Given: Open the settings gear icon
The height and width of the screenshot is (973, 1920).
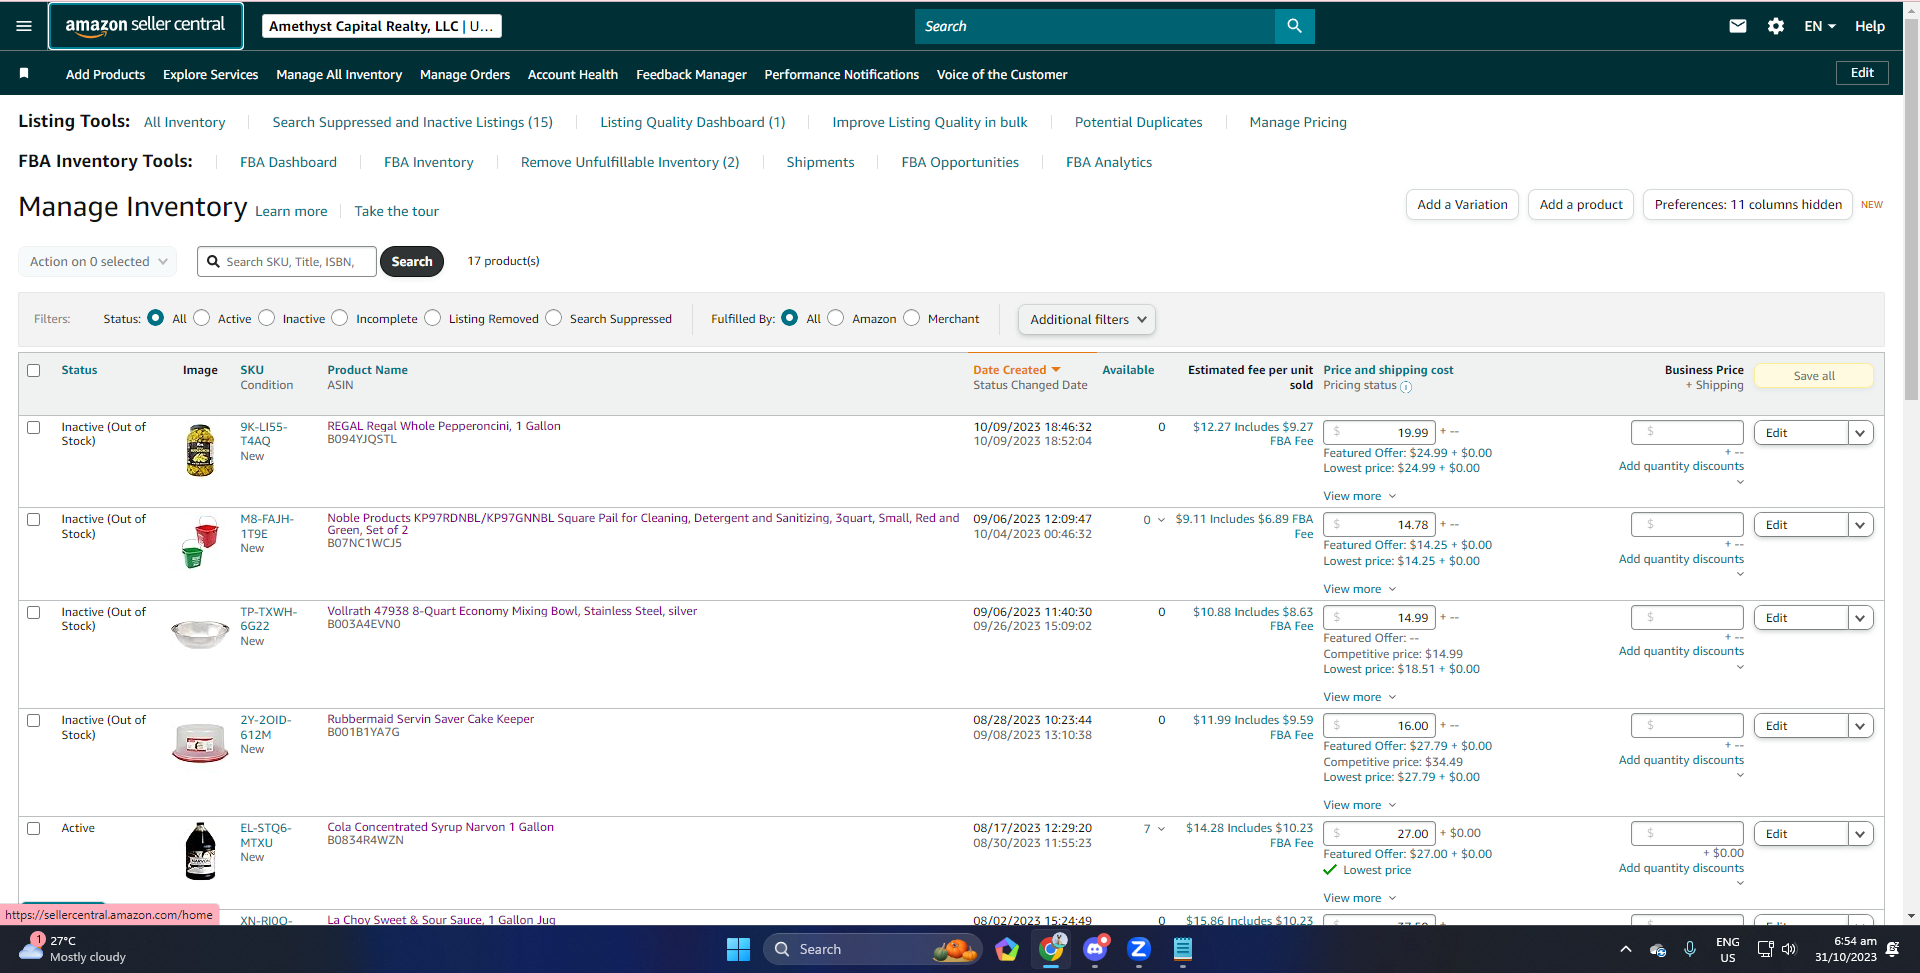Looking at the screenshot, I should click(1776, 26).
